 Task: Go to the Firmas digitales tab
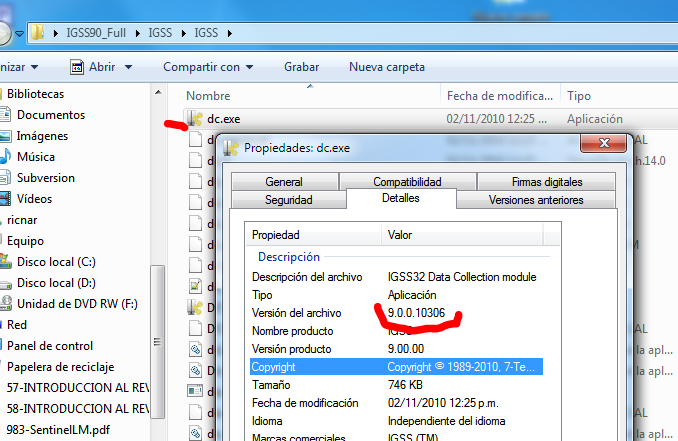(544, 182)
